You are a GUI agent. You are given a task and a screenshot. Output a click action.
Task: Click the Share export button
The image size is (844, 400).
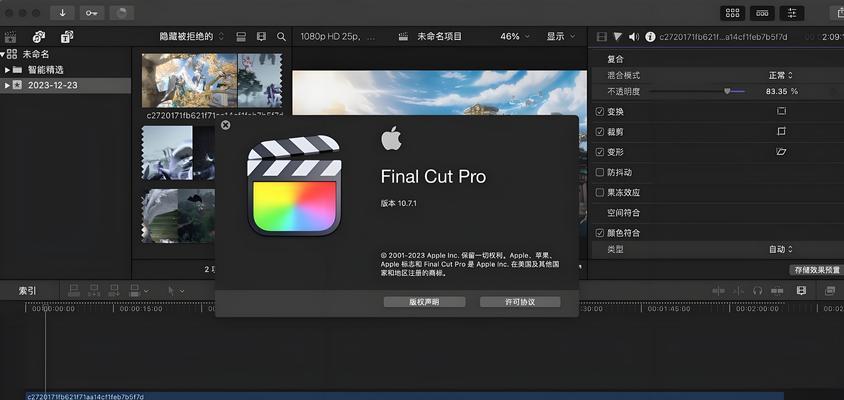point(837,13)
